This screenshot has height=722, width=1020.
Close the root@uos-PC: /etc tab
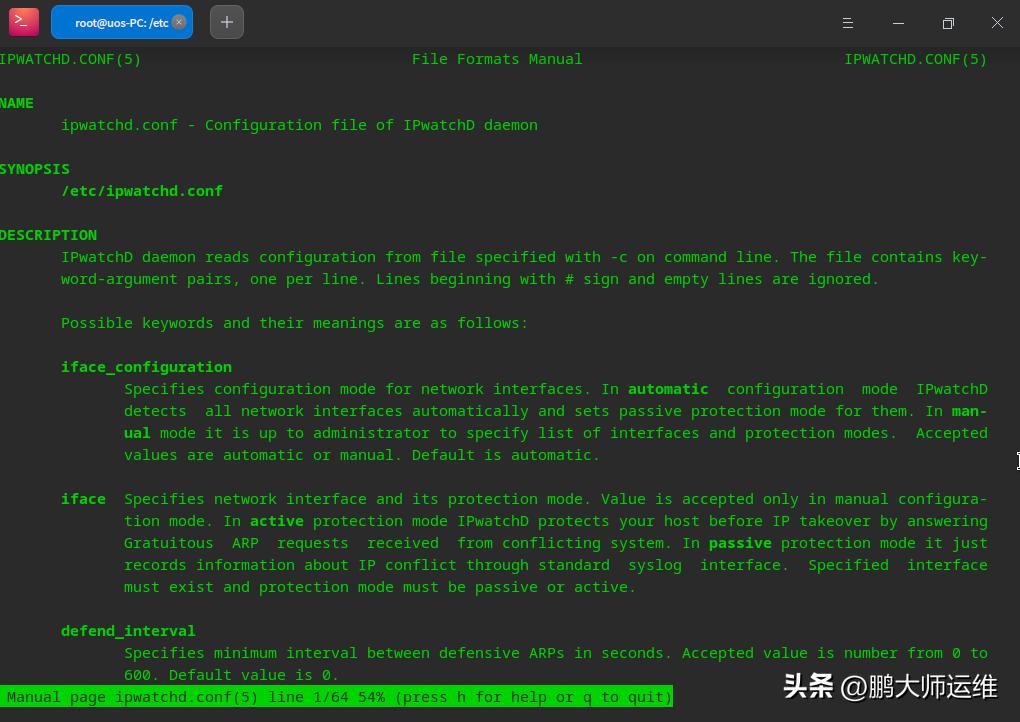coord(179,21)
